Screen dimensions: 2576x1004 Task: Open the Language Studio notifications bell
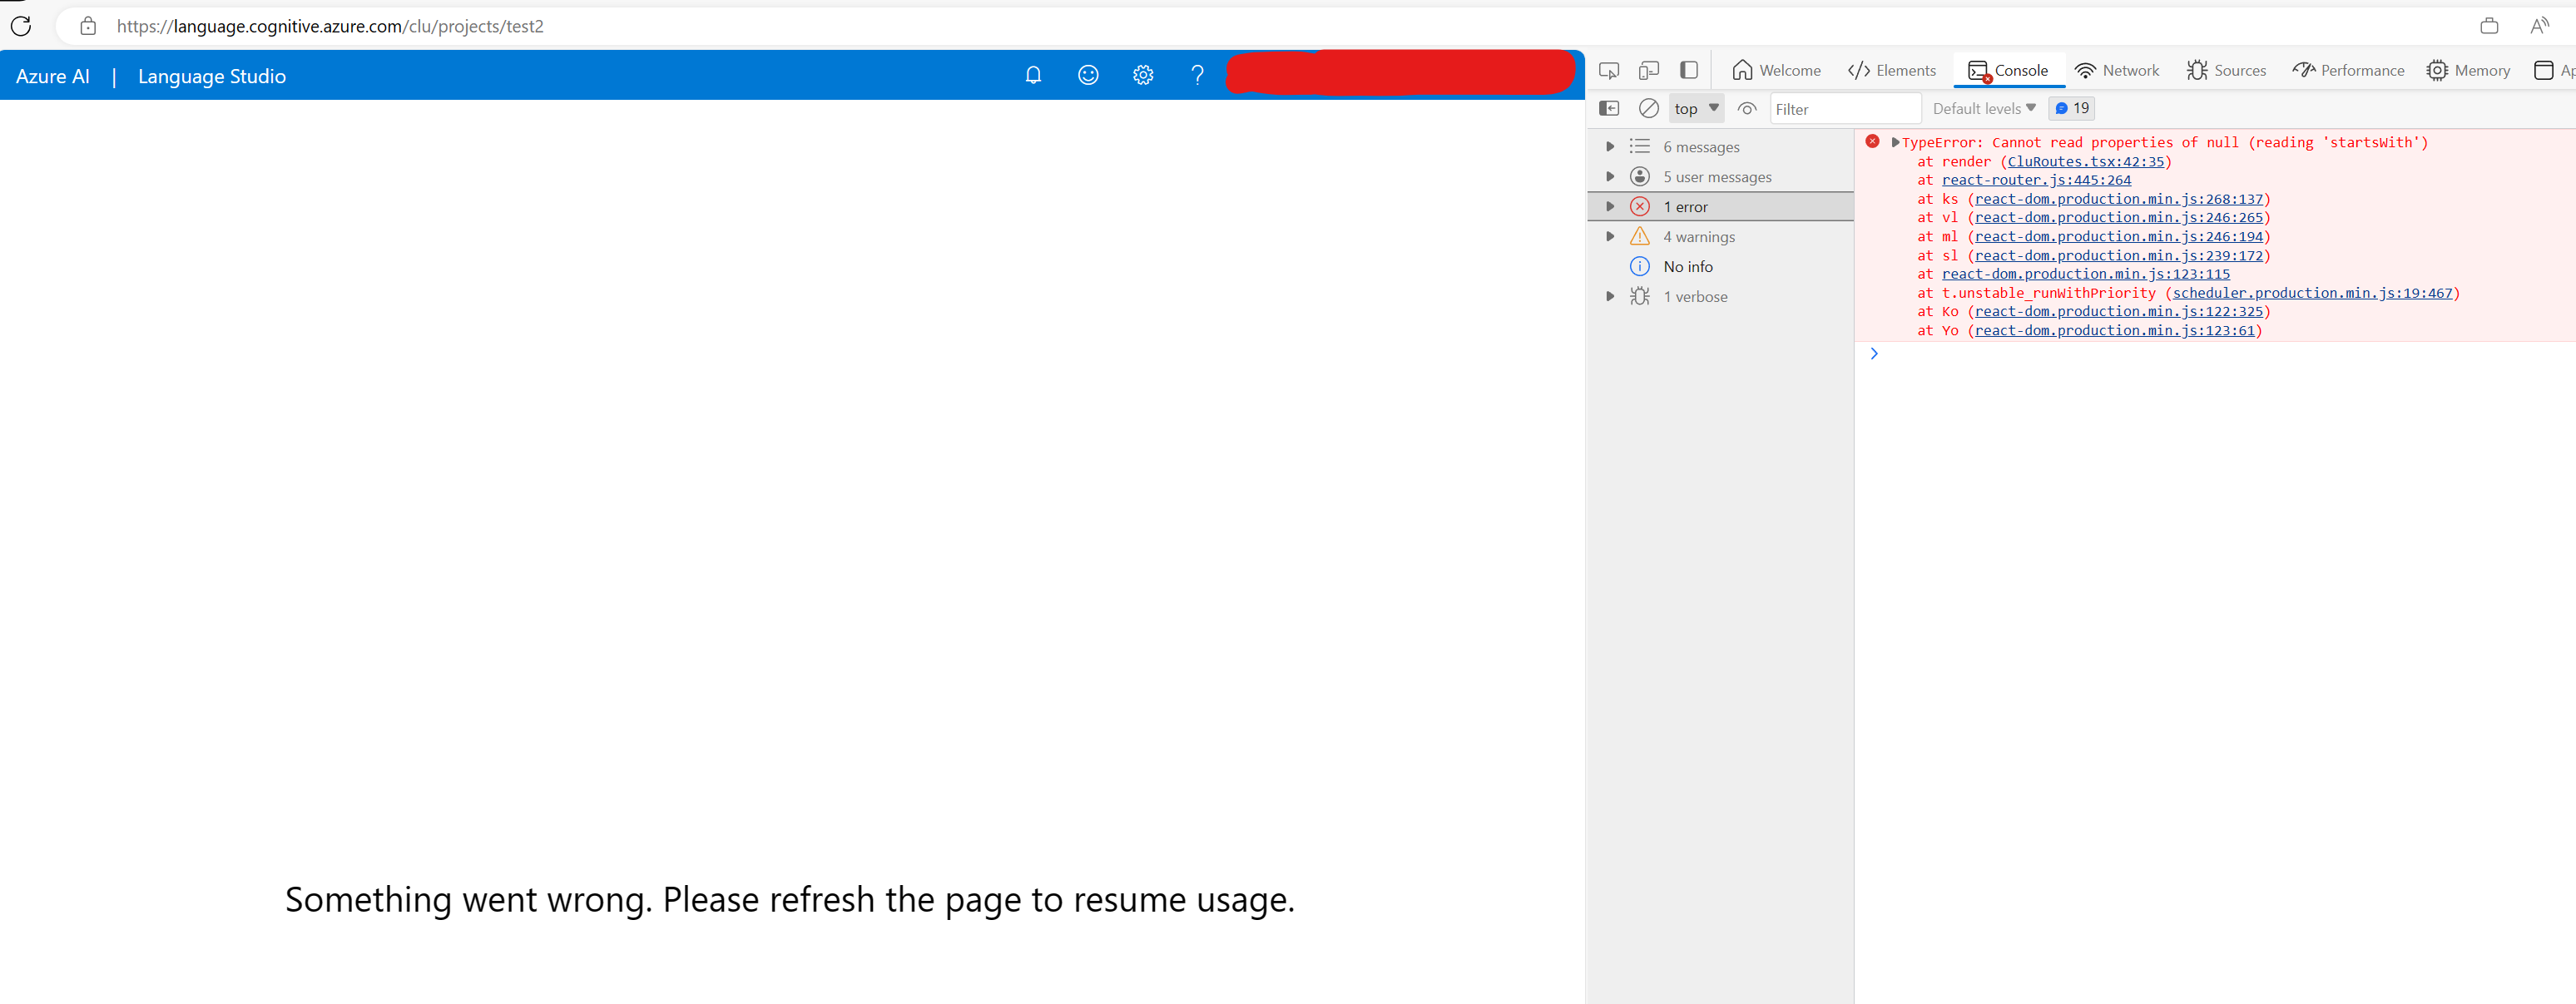tap(1033, 74)
